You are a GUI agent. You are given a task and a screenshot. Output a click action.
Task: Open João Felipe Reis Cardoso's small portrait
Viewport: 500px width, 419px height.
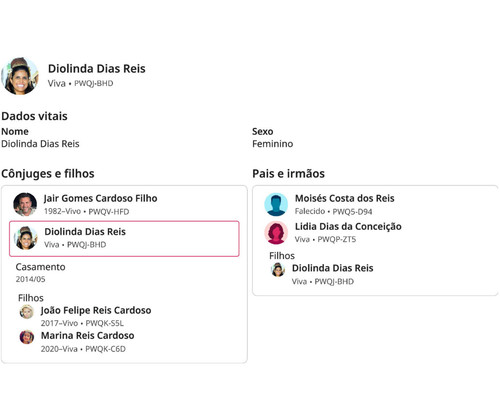pyautogui.click(x=27, y=312)
